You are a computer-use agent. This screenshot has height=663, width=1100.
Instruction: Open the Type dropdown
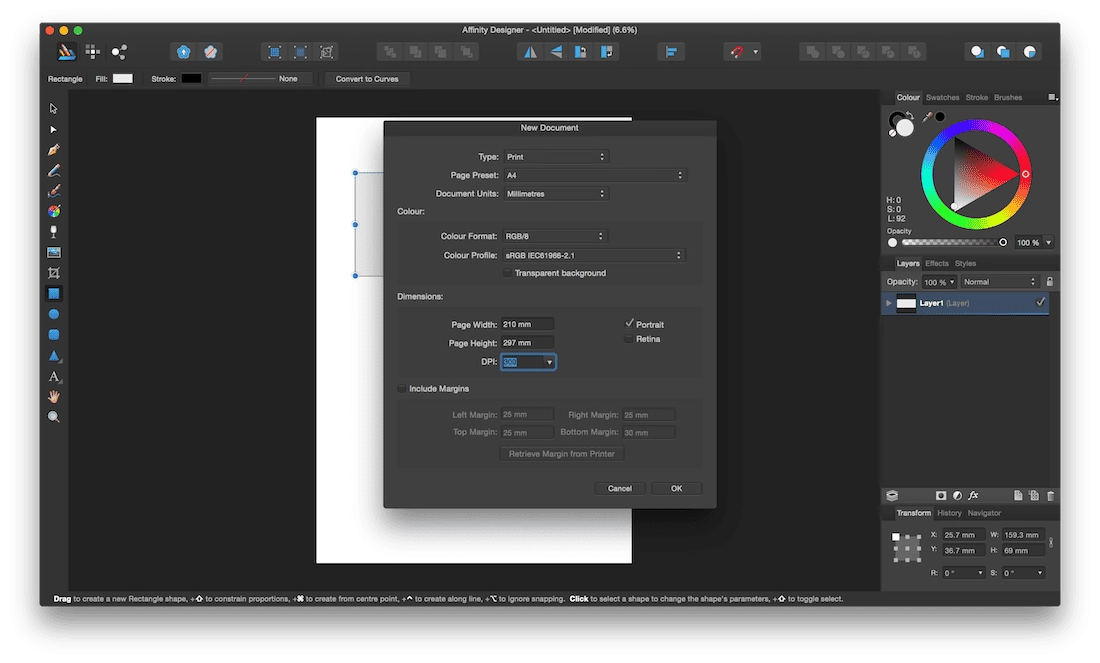(556, 157)
